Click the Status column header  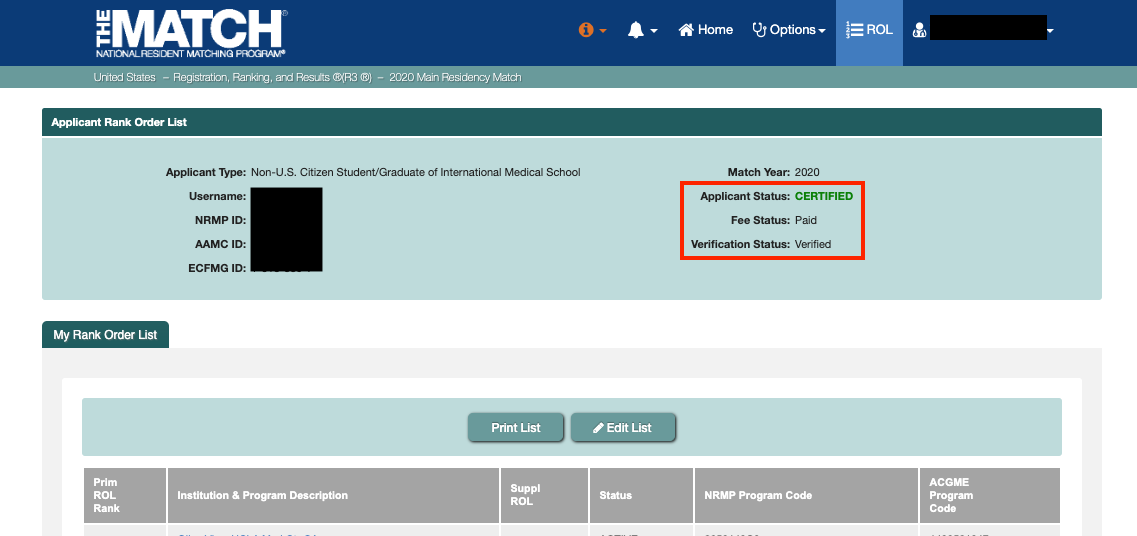pos(615,495)
